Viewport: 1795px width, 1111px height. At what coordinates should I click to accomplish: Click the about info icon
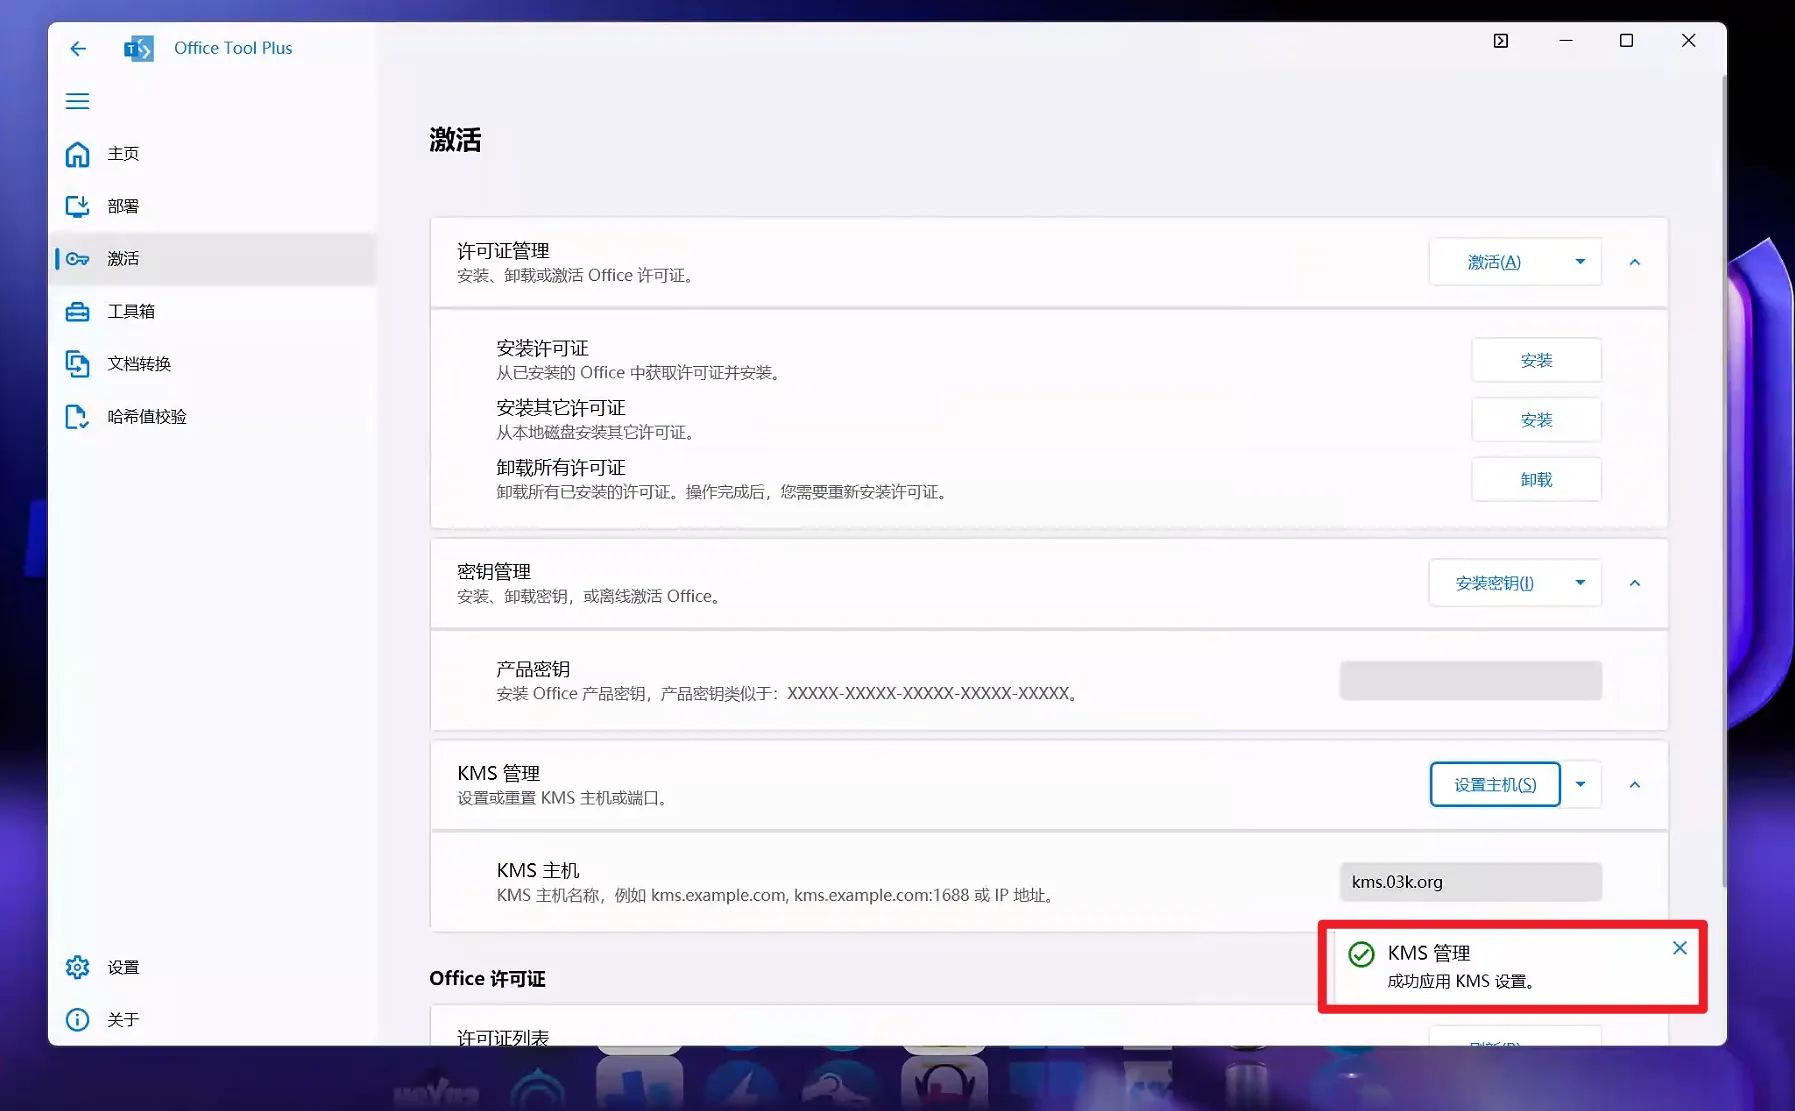77,1019
